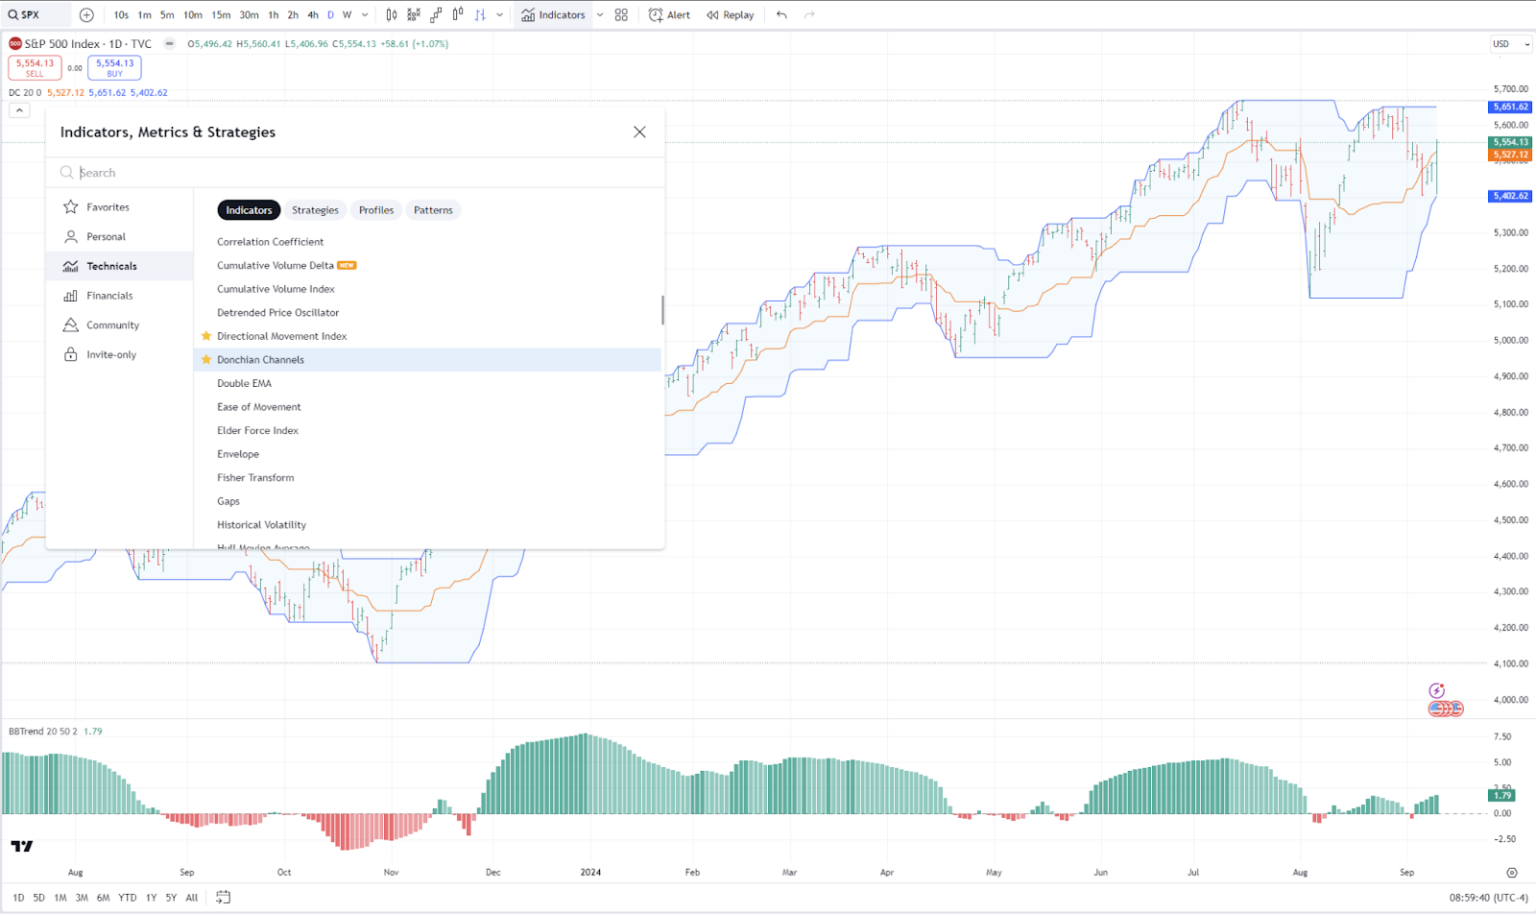Switch to the Strategies tab

[x=315, y=210]
